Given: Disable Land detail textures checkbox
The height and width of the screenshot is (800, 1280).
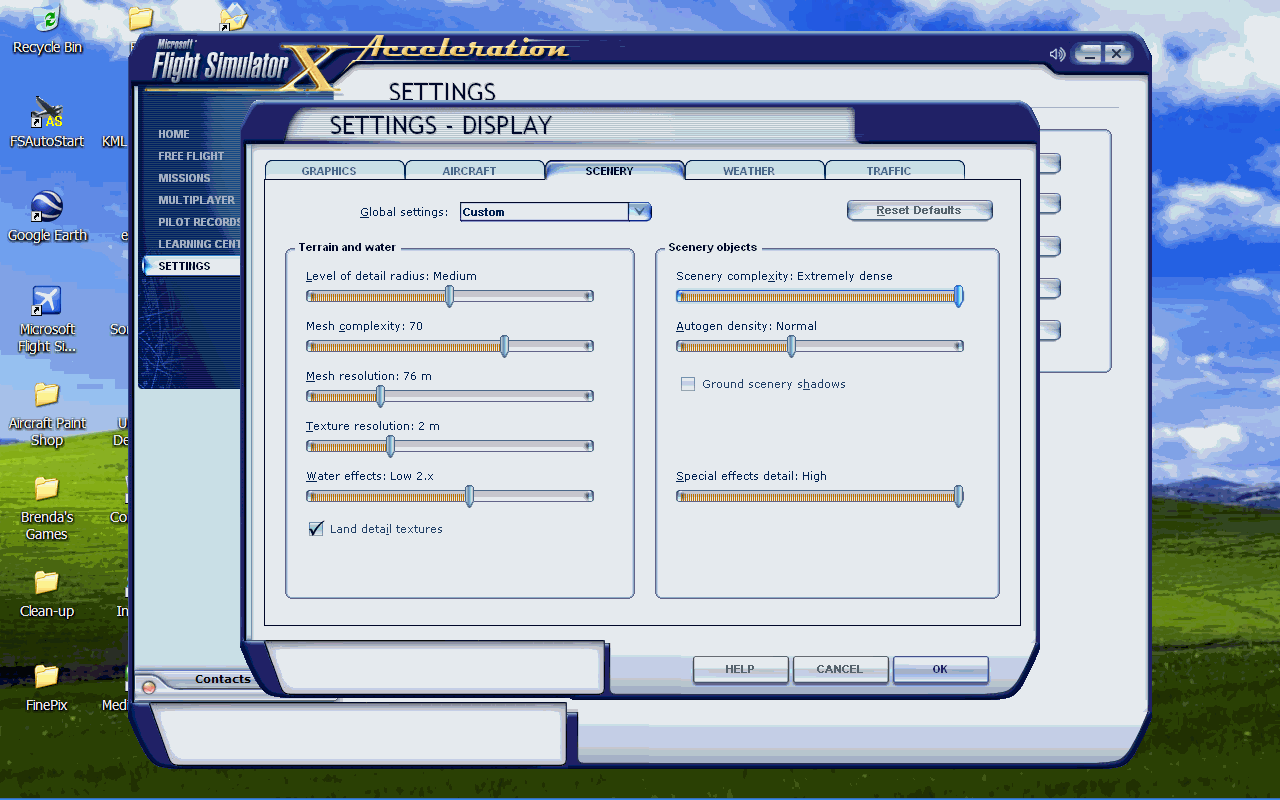Looking at the screenshot, I should point(316,529).
